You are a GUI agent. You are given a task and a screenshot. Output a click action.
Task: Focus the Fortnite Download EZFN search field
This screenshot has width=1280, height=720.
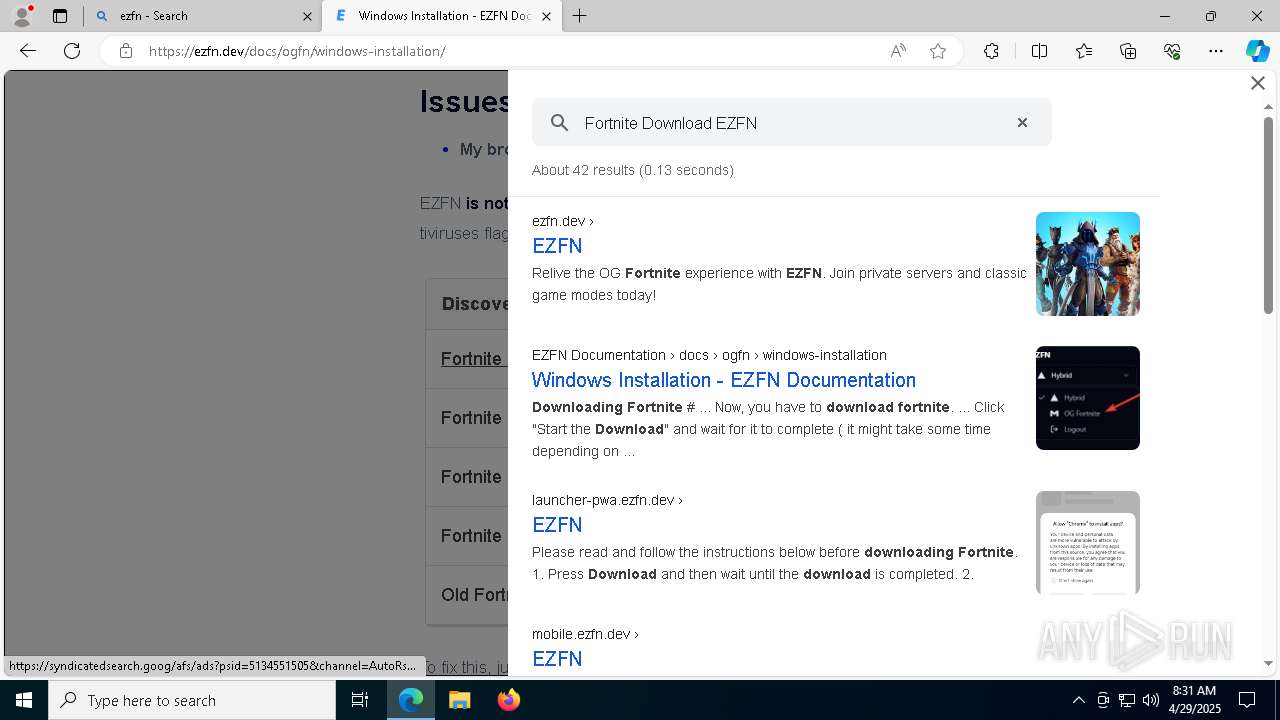pyautogui.click(x=792, y=122)
